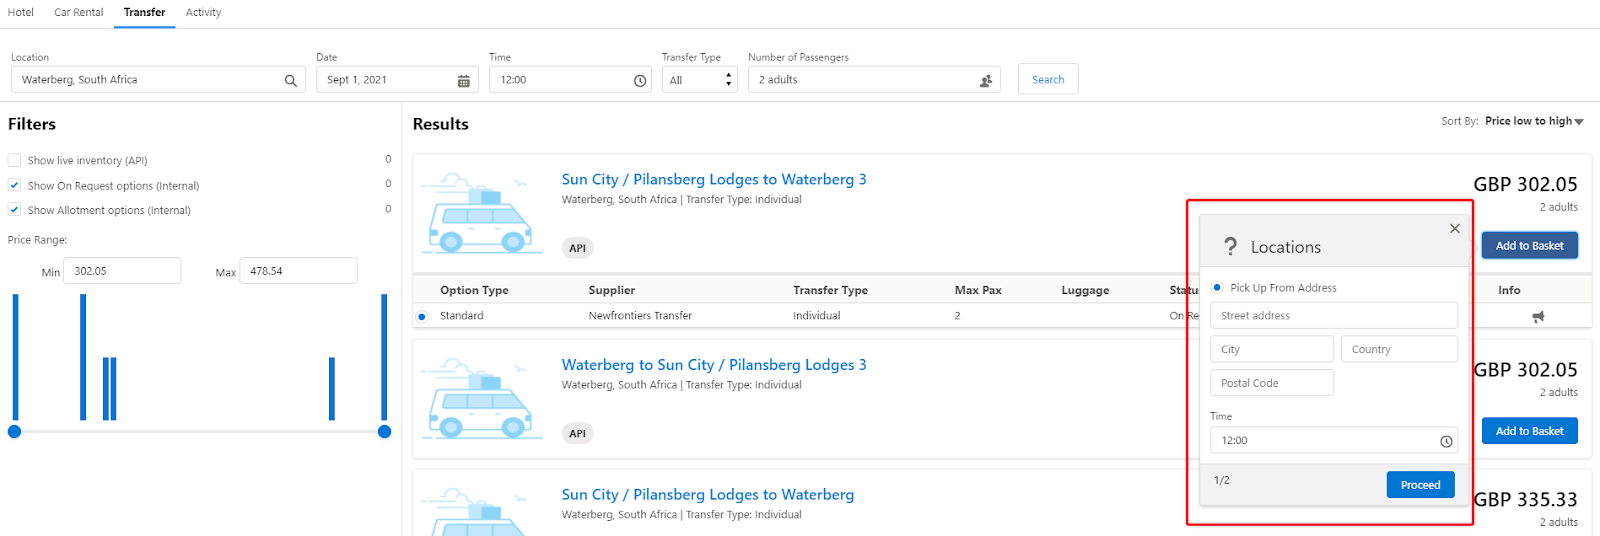Click the clock icon in top Time field

click(640, 81)
